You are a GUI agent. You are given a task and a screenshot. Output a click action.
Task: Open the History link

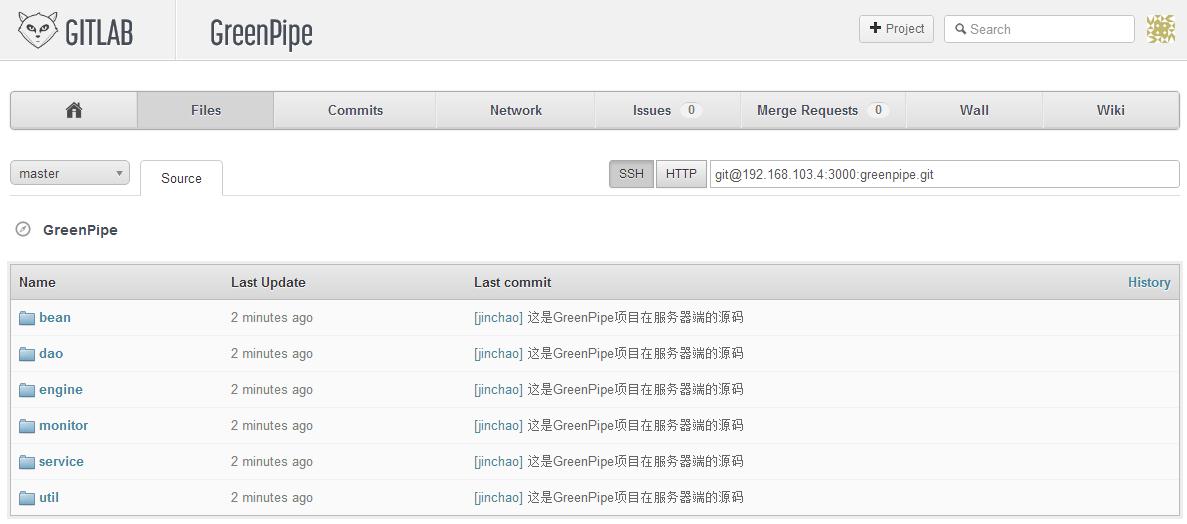pos(1148,282)
